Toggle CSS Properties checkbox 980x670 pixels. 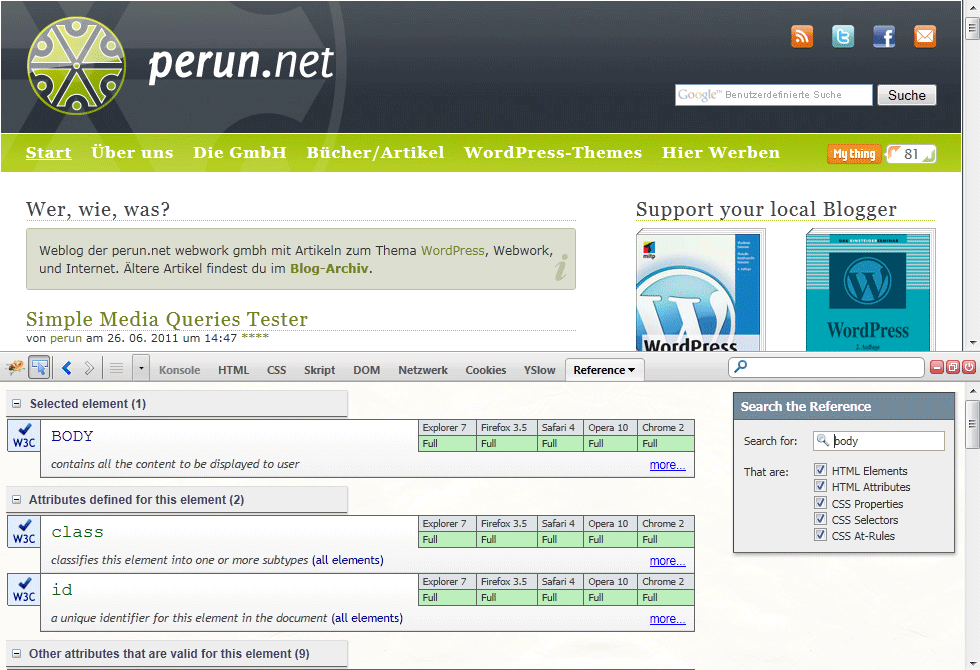point(821,502)
